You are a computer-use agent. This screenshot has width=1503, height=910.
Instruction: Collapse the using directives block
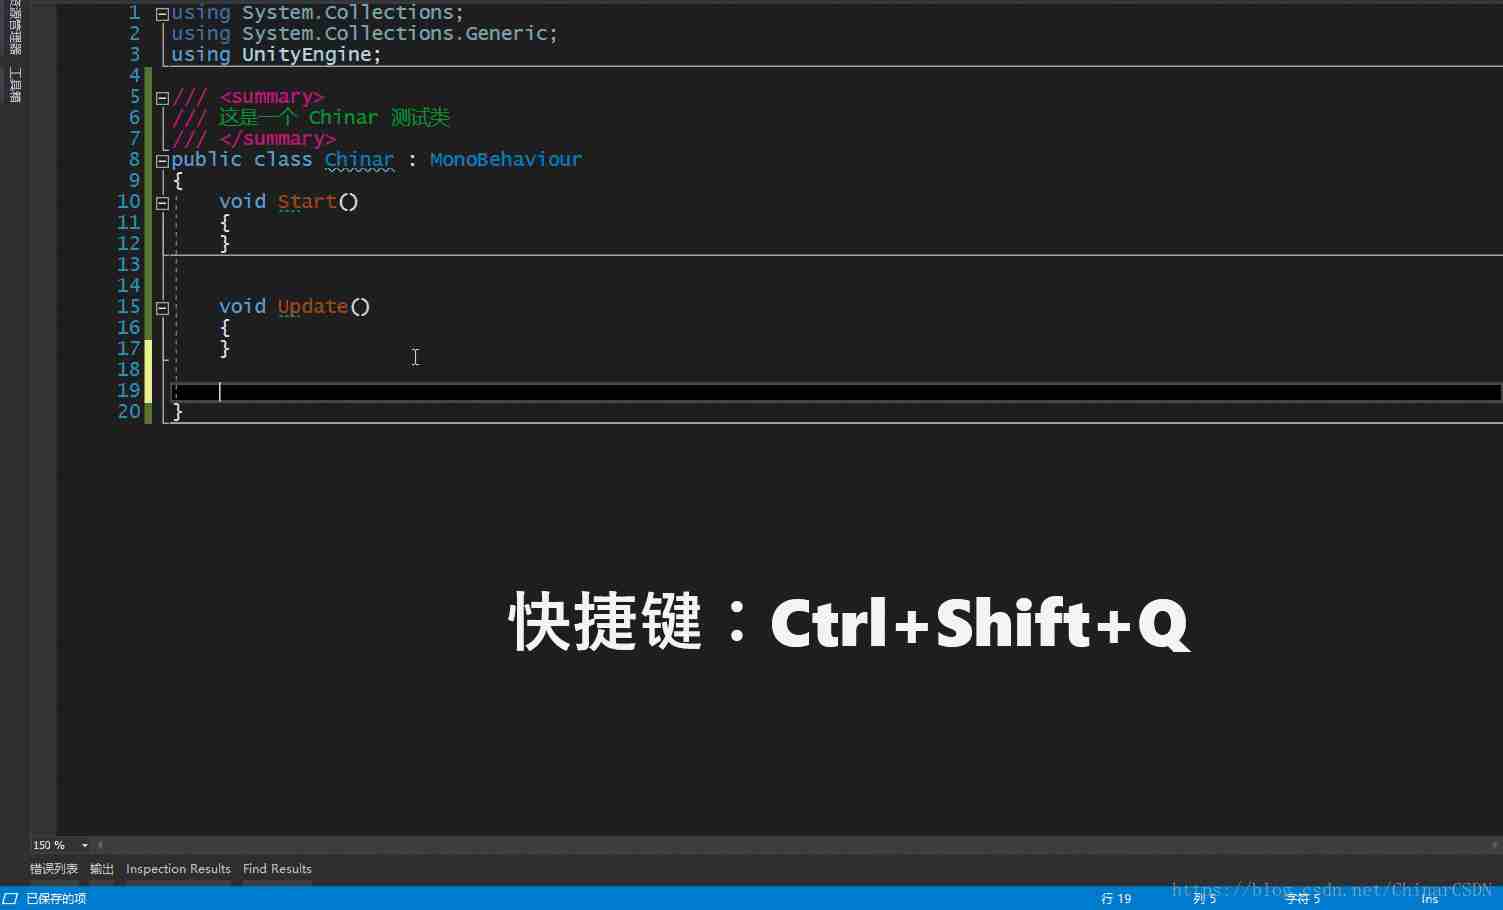click(162, 15)
